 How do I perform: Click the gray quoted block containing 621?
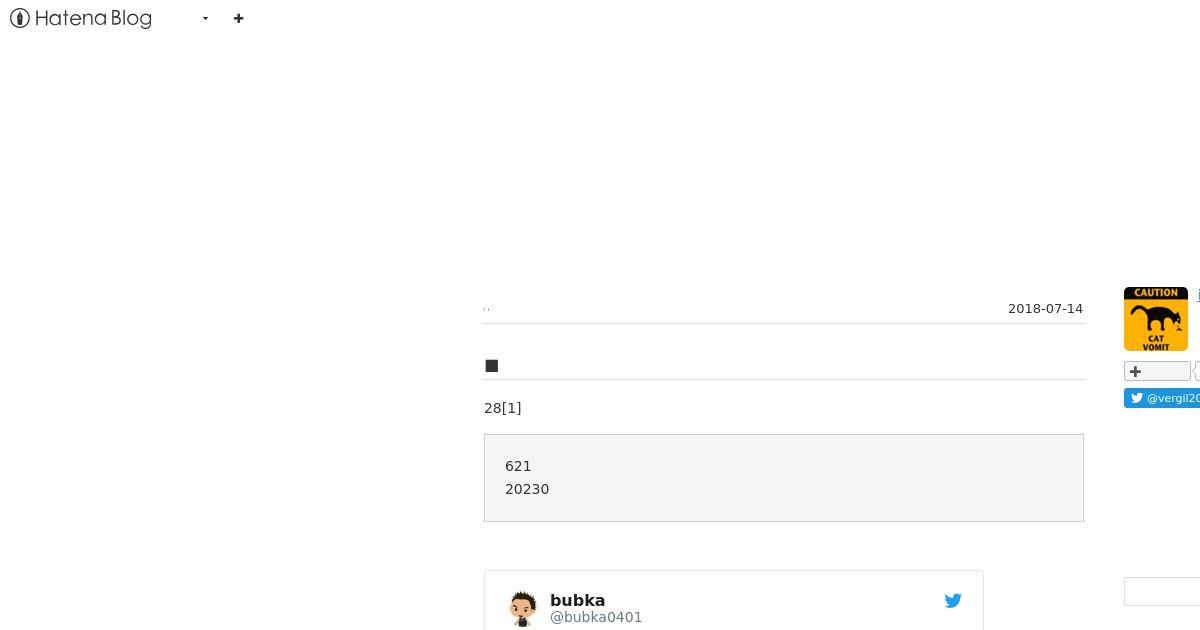click(x=784, y=478)
